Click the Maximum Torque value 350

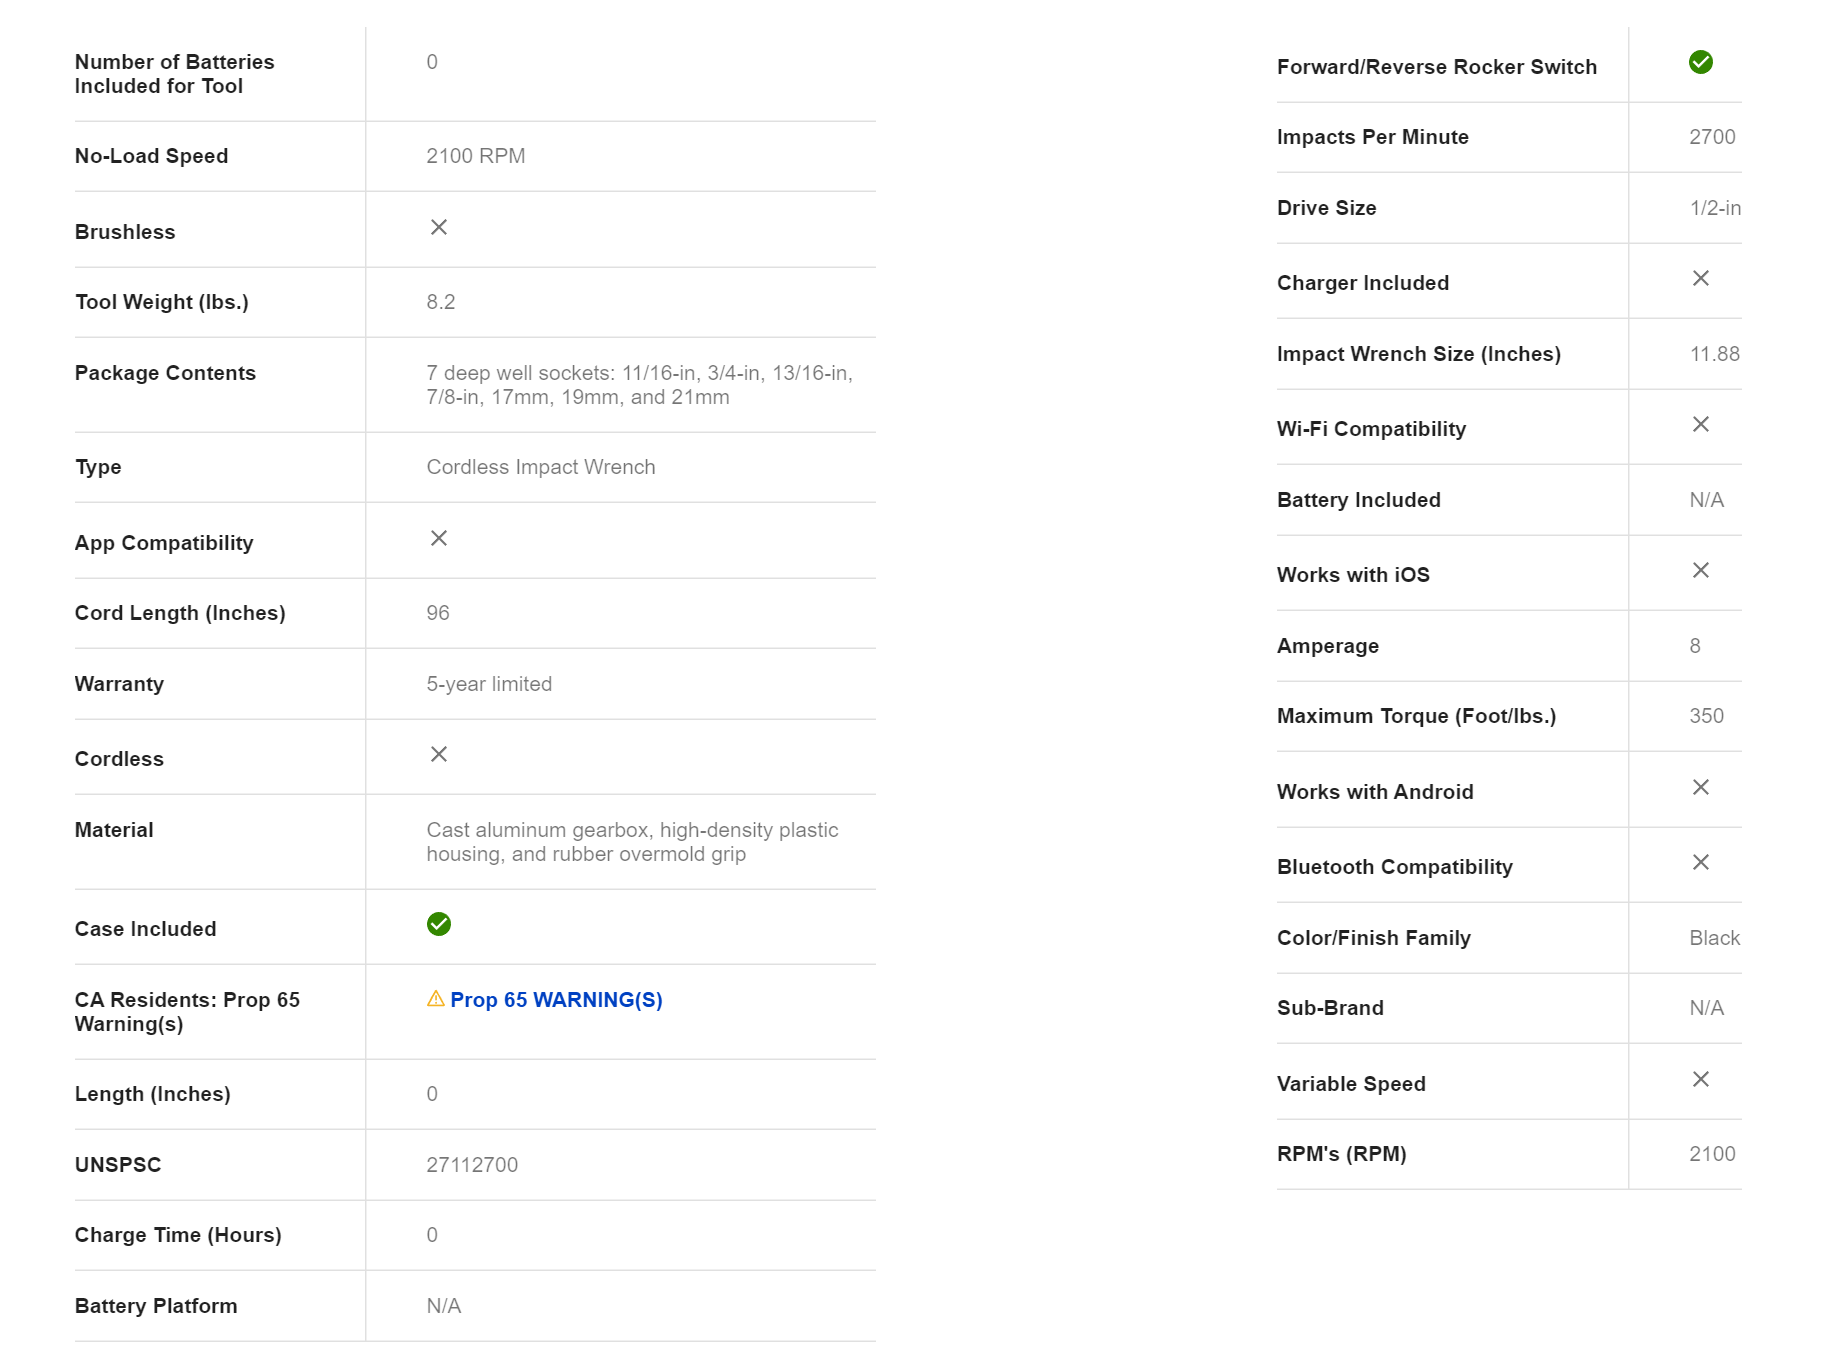[1706, 716]
